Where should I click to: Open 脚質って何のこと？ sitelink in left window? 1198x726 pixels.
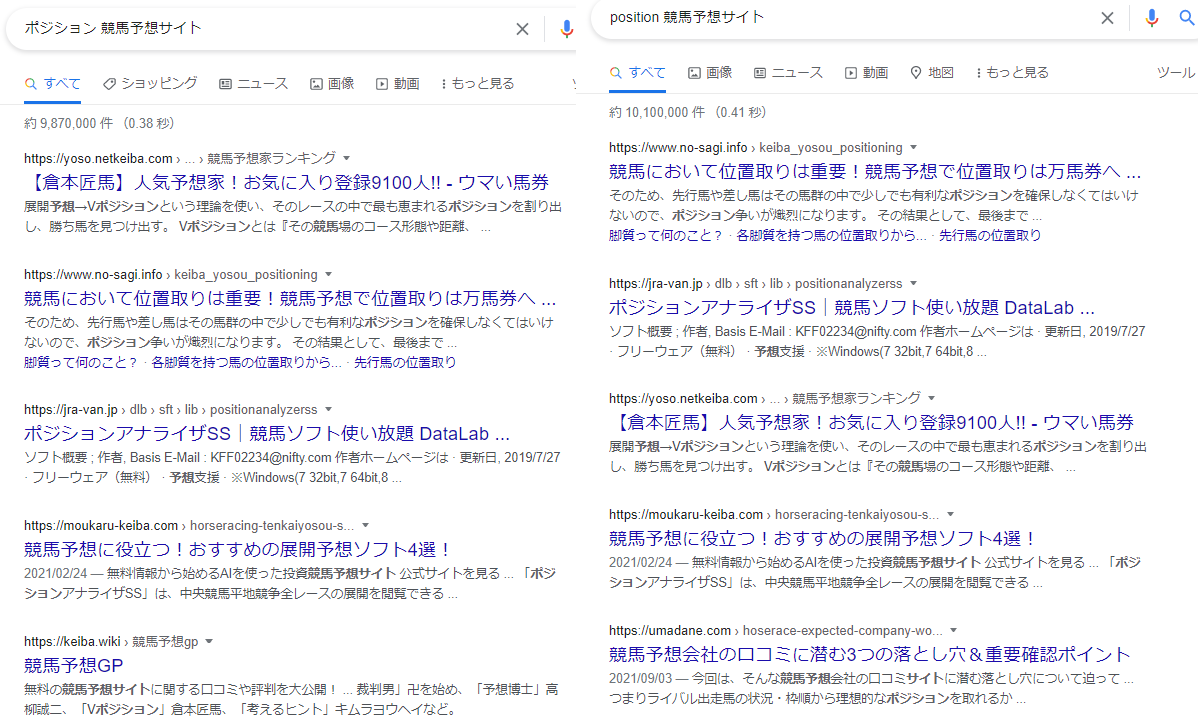(x=81, y=362)
